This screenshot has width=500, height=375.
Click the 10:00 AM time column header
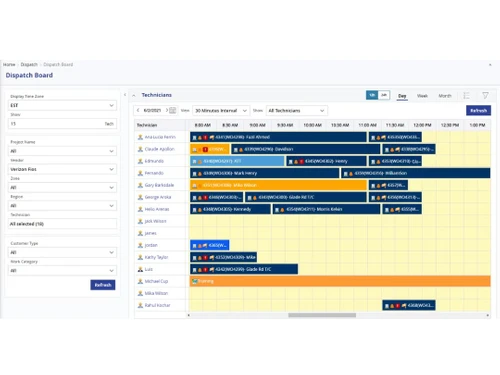(312, 125)
